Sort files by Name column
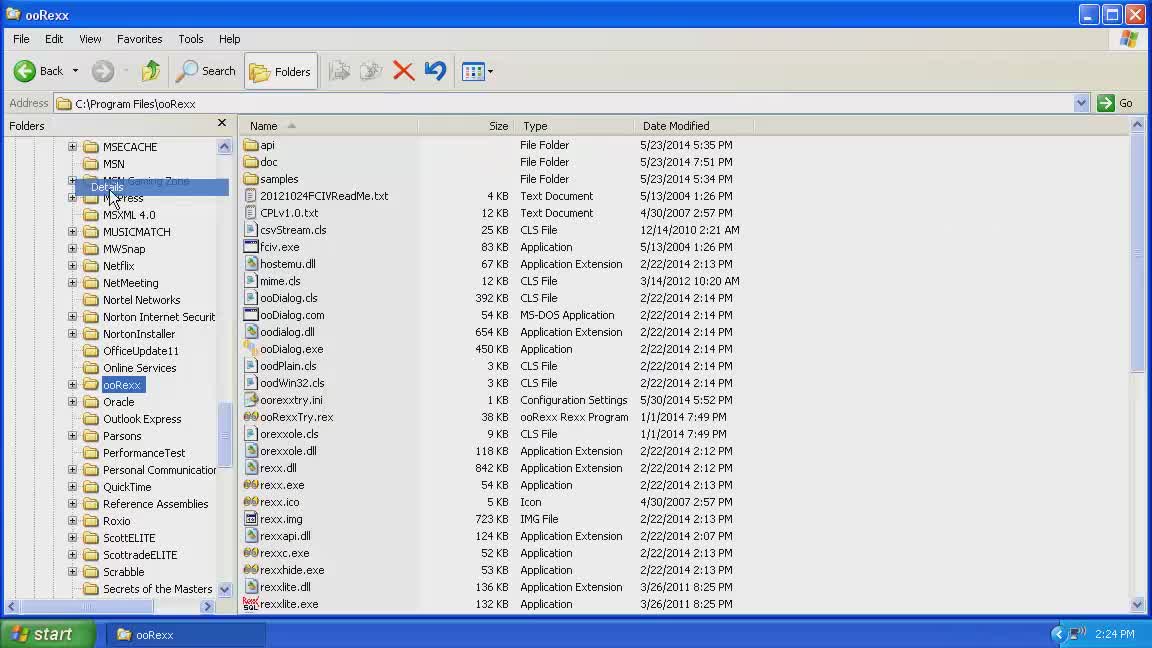The image size is (1152, 648). tap(329, 126)
